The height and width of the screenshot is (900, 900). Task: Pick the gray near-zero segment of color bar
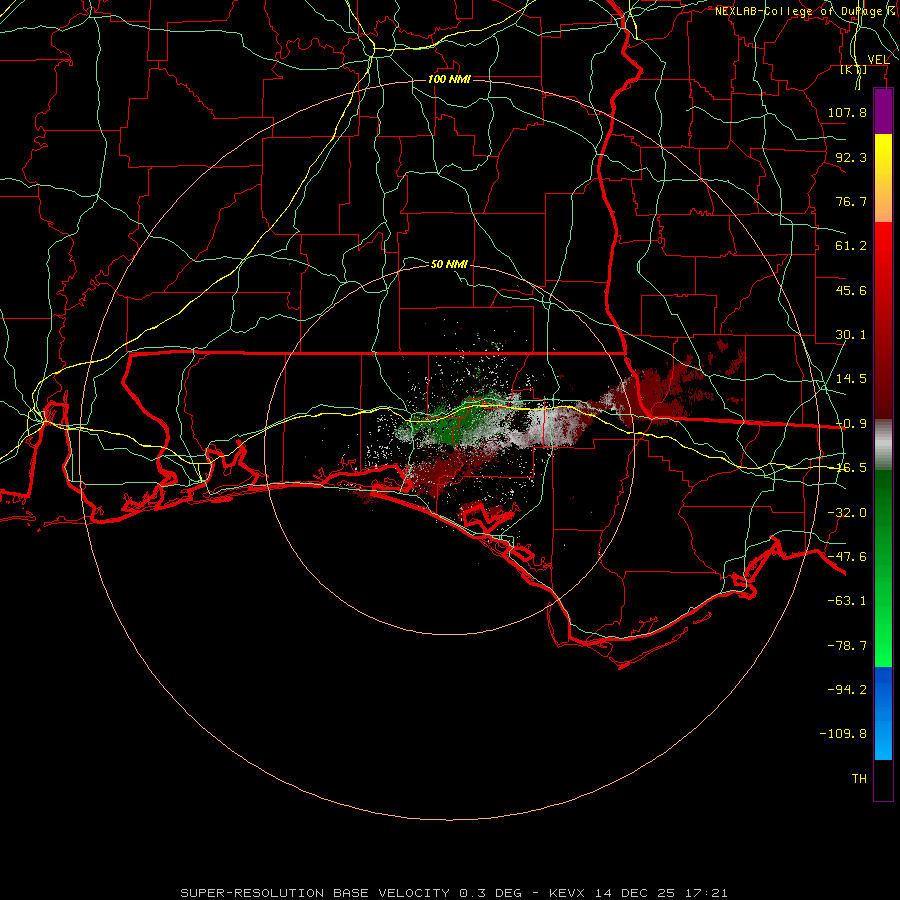pos(883,445)
